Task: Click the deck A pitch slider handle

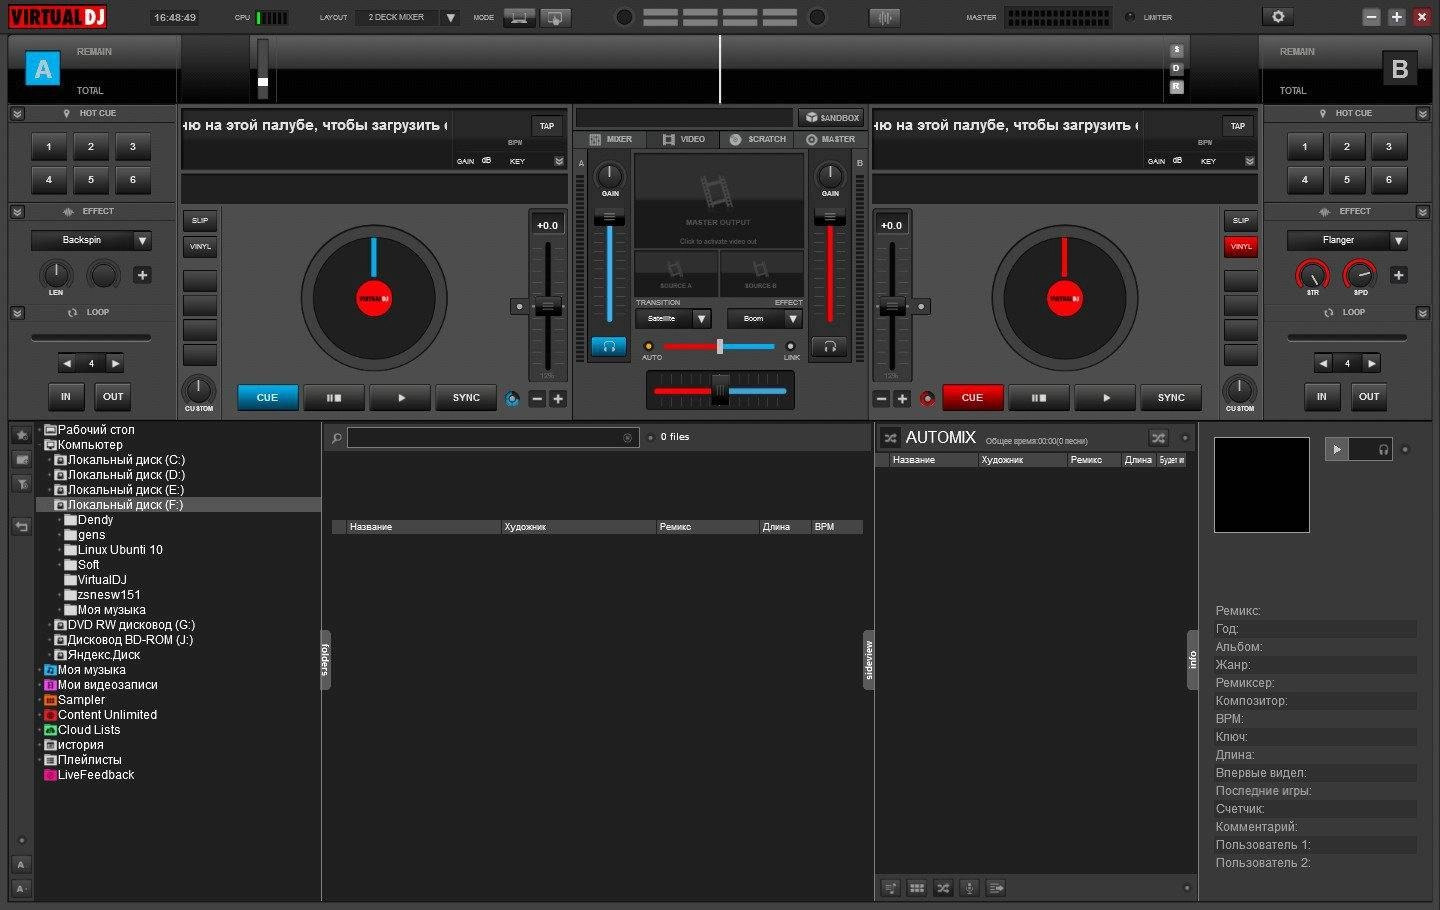Action: [x=547, y=306]
